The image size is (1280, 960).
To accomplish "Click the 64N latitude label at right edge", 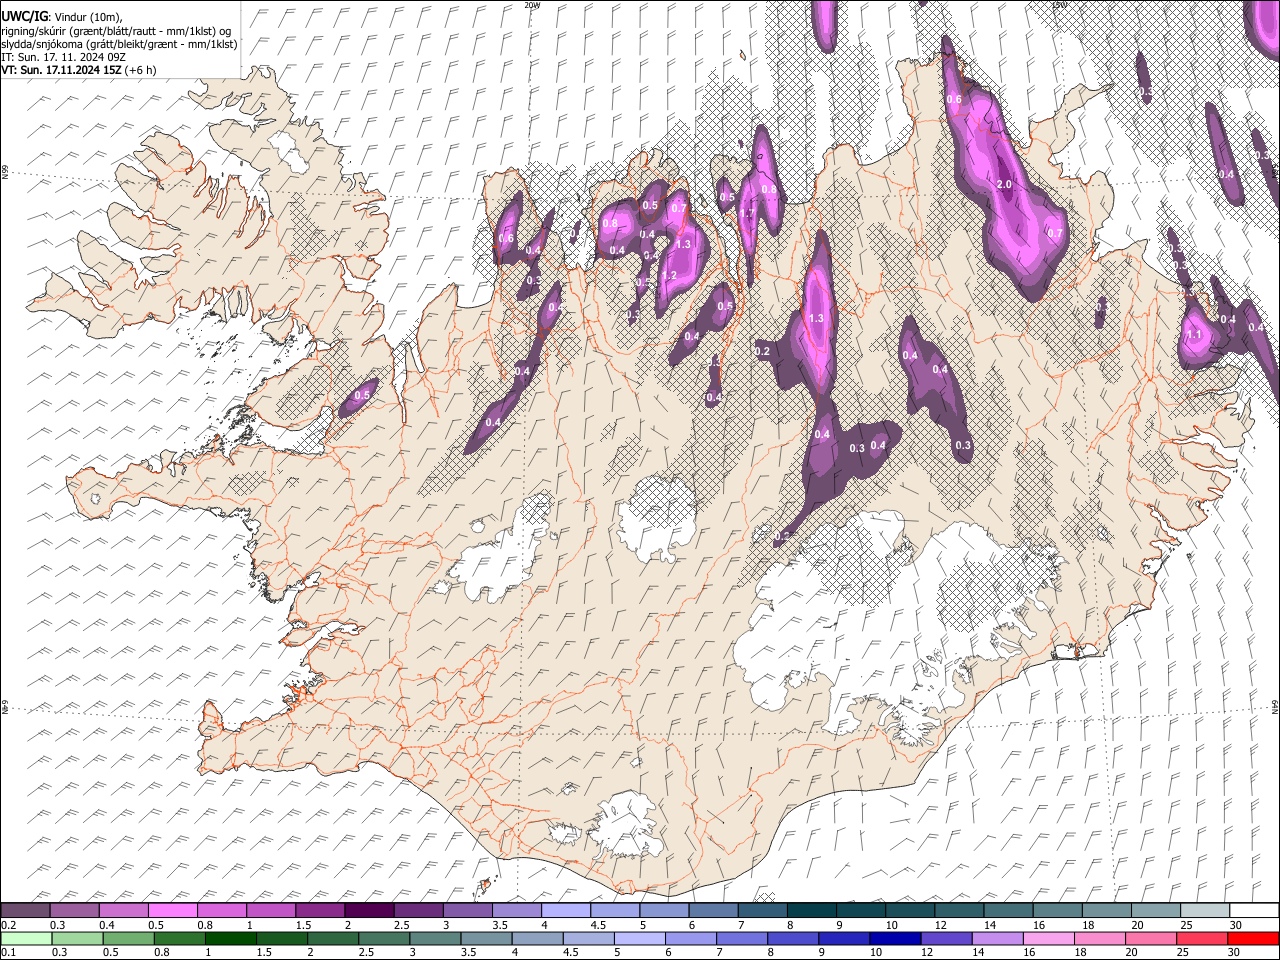I will [1275, 706].
